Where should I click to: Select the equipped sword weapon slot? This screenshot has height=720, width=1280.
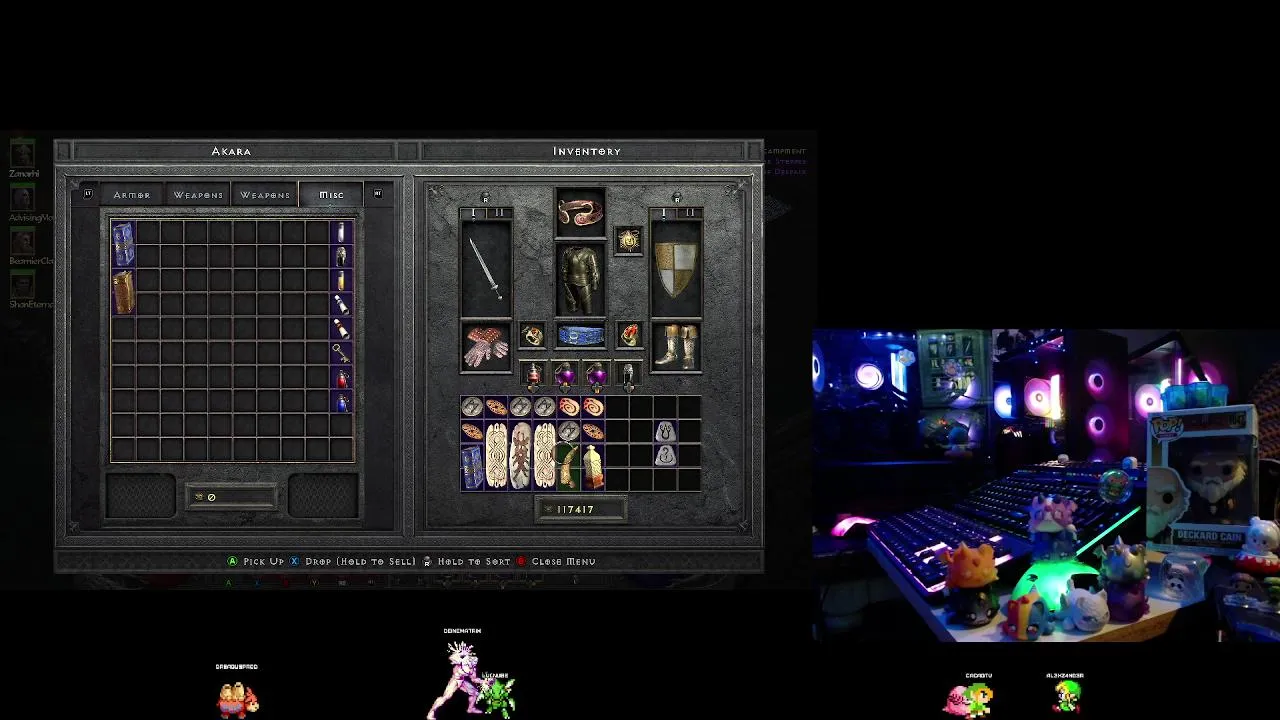[x=486, y=269]
